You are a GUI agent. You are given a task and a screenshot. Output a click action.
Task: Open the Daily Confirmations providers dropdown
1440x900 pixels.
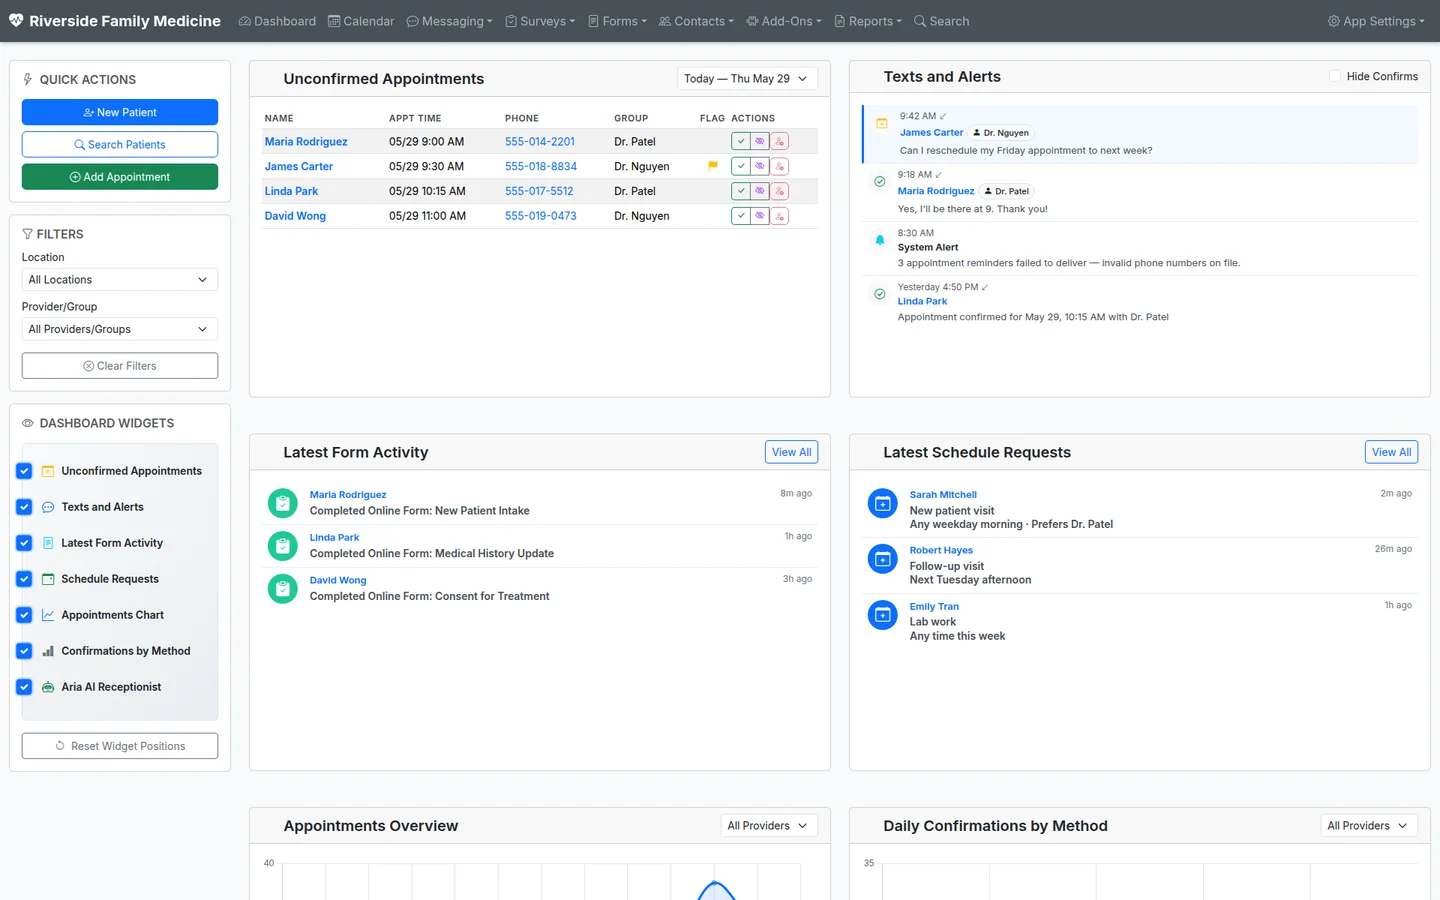(1369, 826)
